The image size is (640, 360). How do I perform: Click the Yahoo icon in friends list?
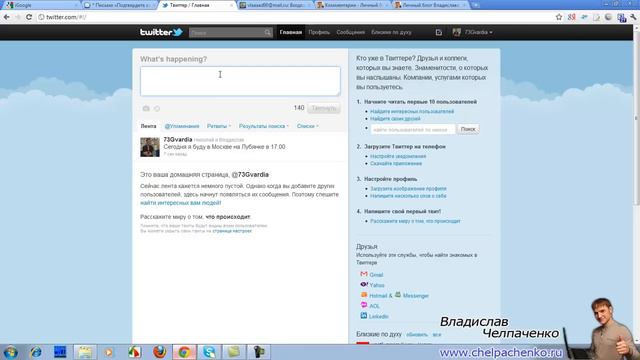tap(364, 284)
